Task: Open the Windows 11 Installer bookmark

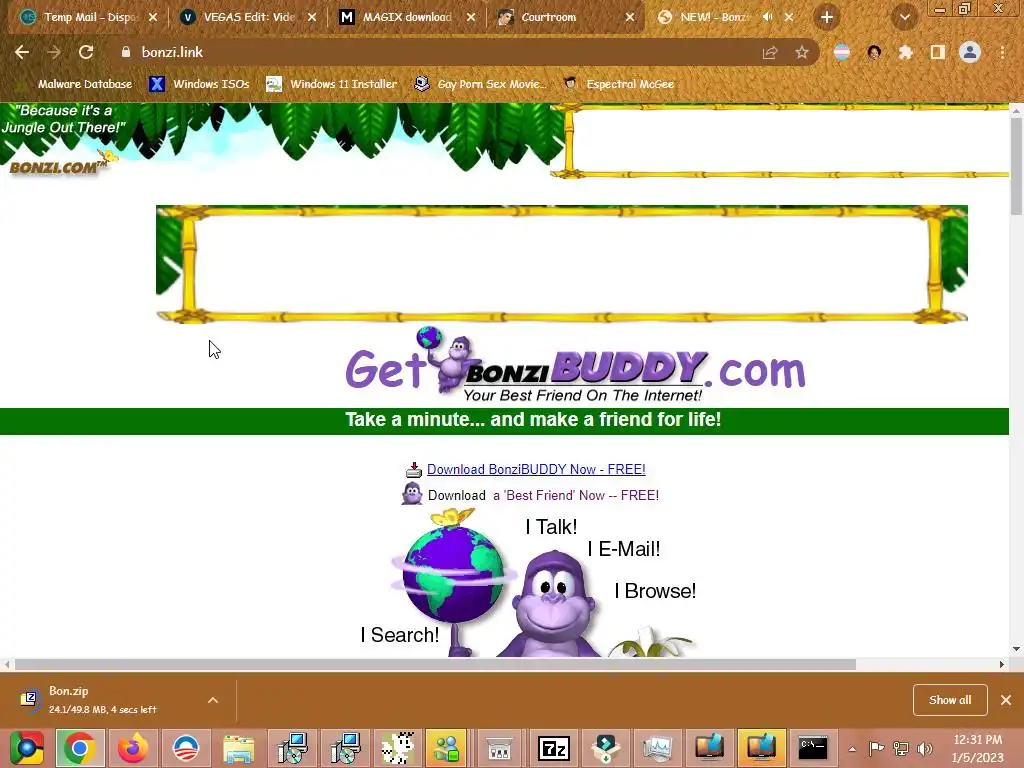Action: [332, 84]
